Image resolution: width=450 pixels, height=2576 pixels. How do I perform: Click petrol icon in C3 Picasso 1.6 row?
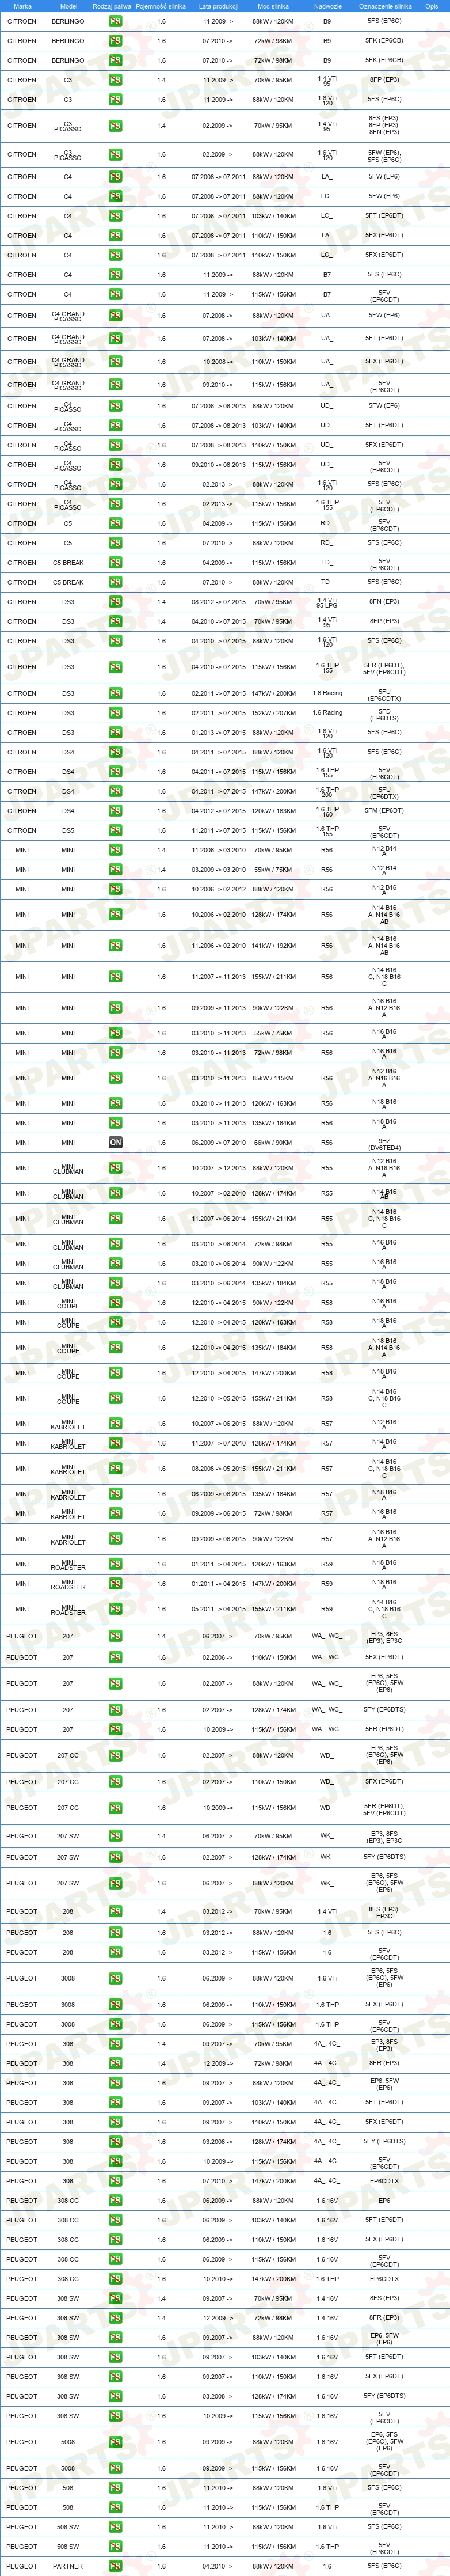point(116,155)
